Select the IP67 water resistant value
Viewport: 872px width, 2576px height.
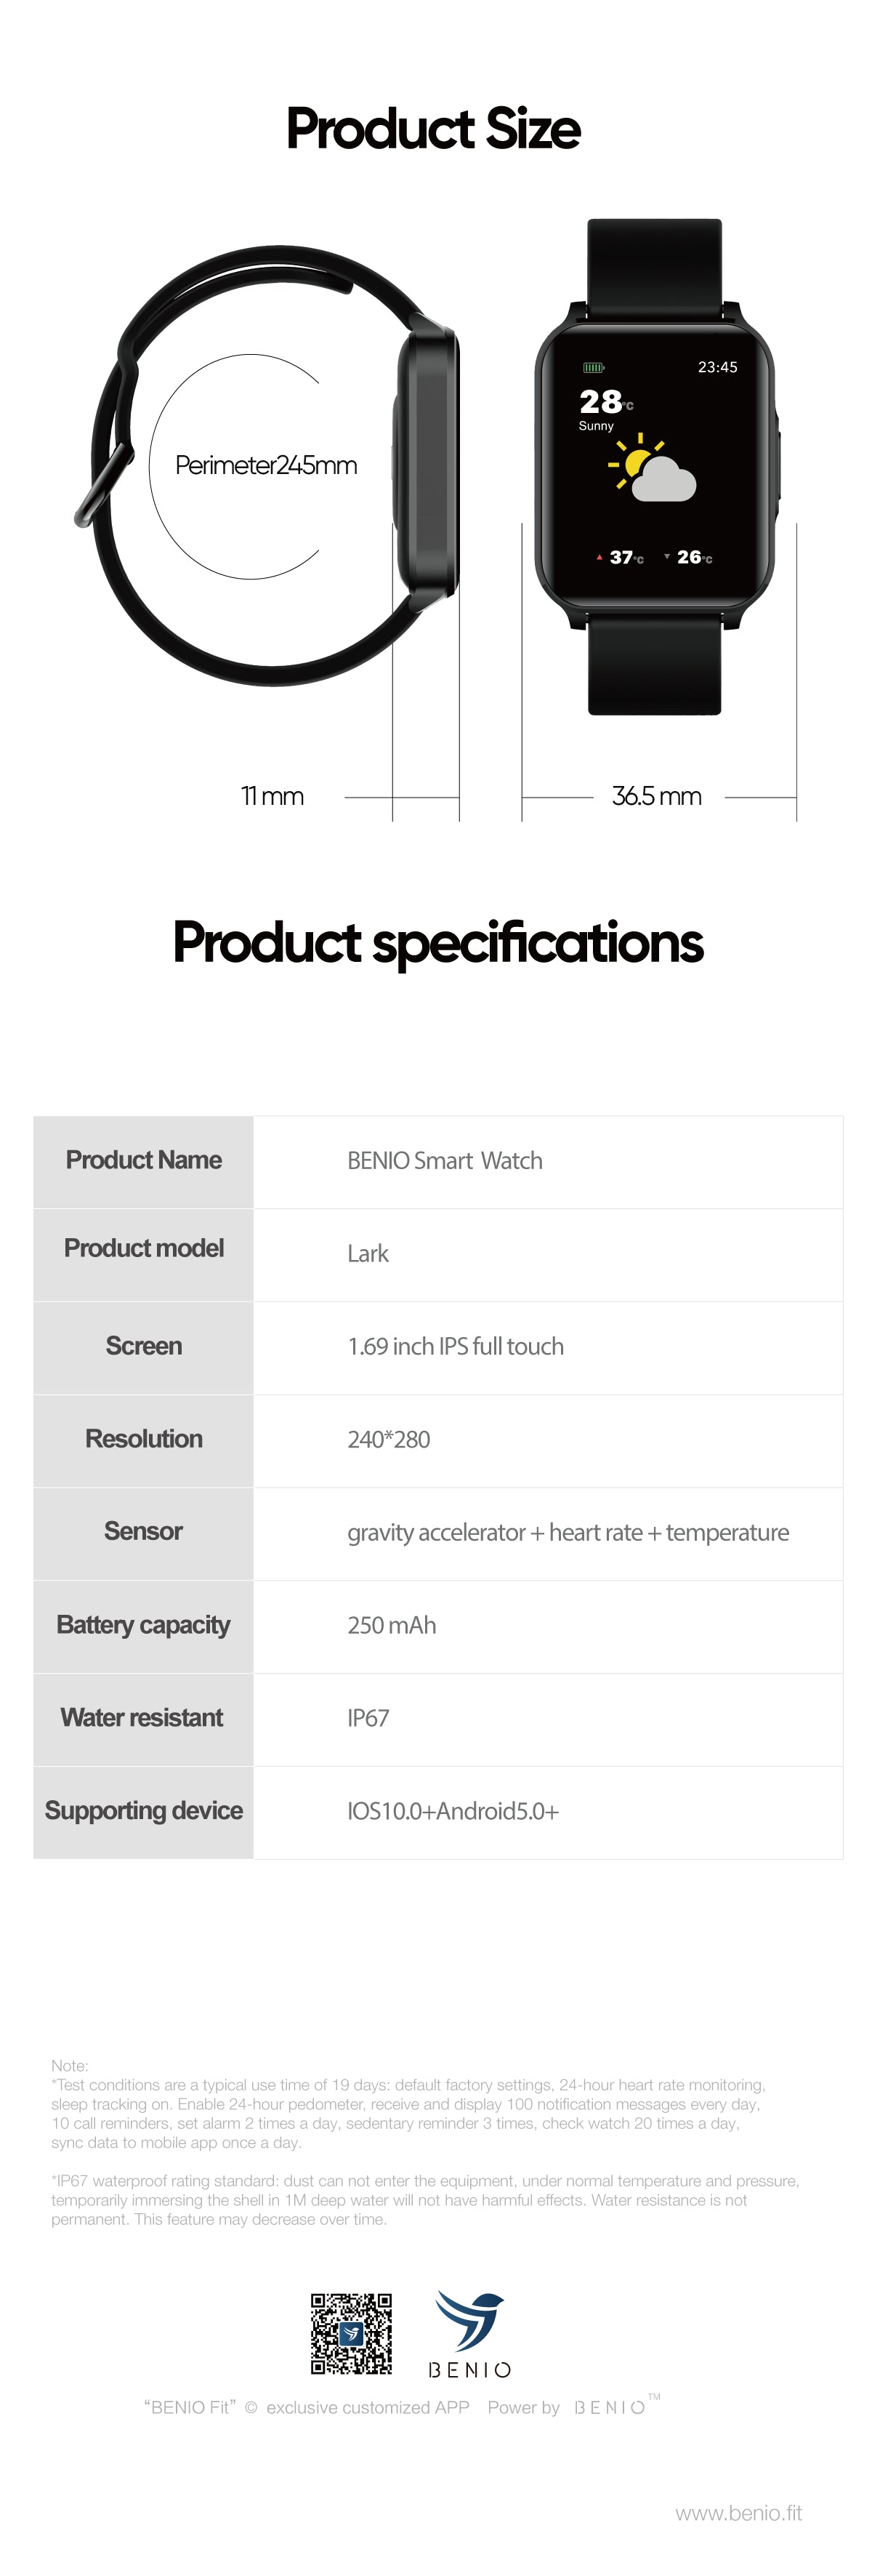pos(368,1718)
